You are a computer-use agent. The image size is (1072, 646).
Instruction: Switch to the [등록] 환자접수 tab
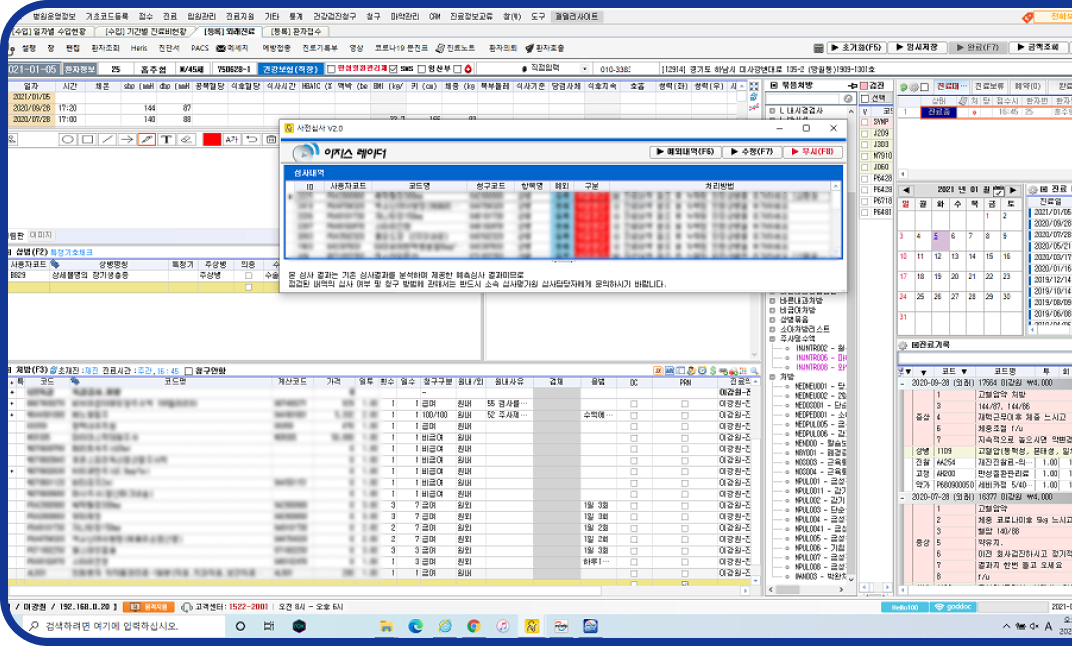coord(294,33)
